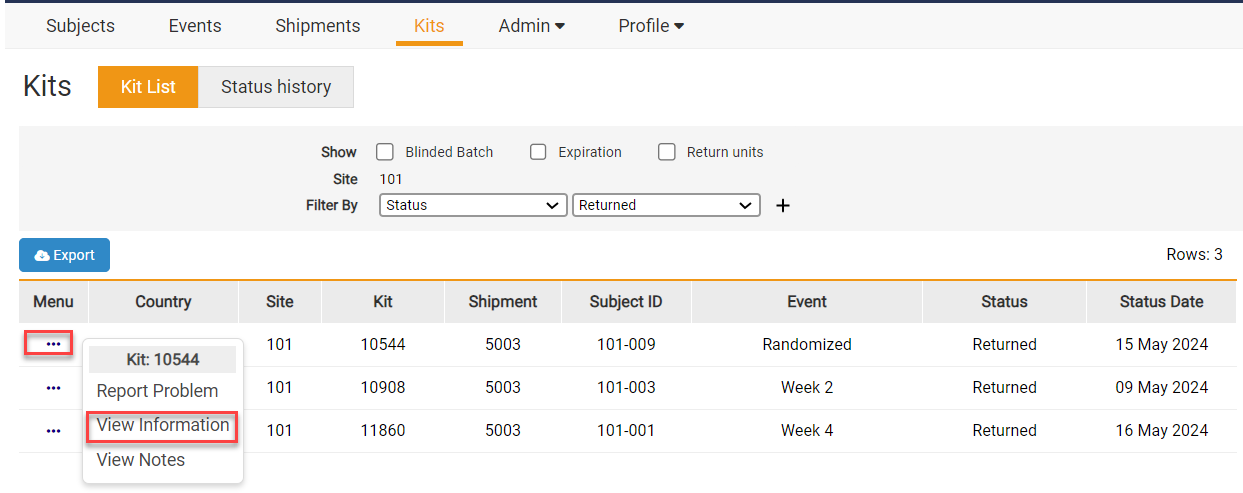Check the Return units option

click(667, 152)
